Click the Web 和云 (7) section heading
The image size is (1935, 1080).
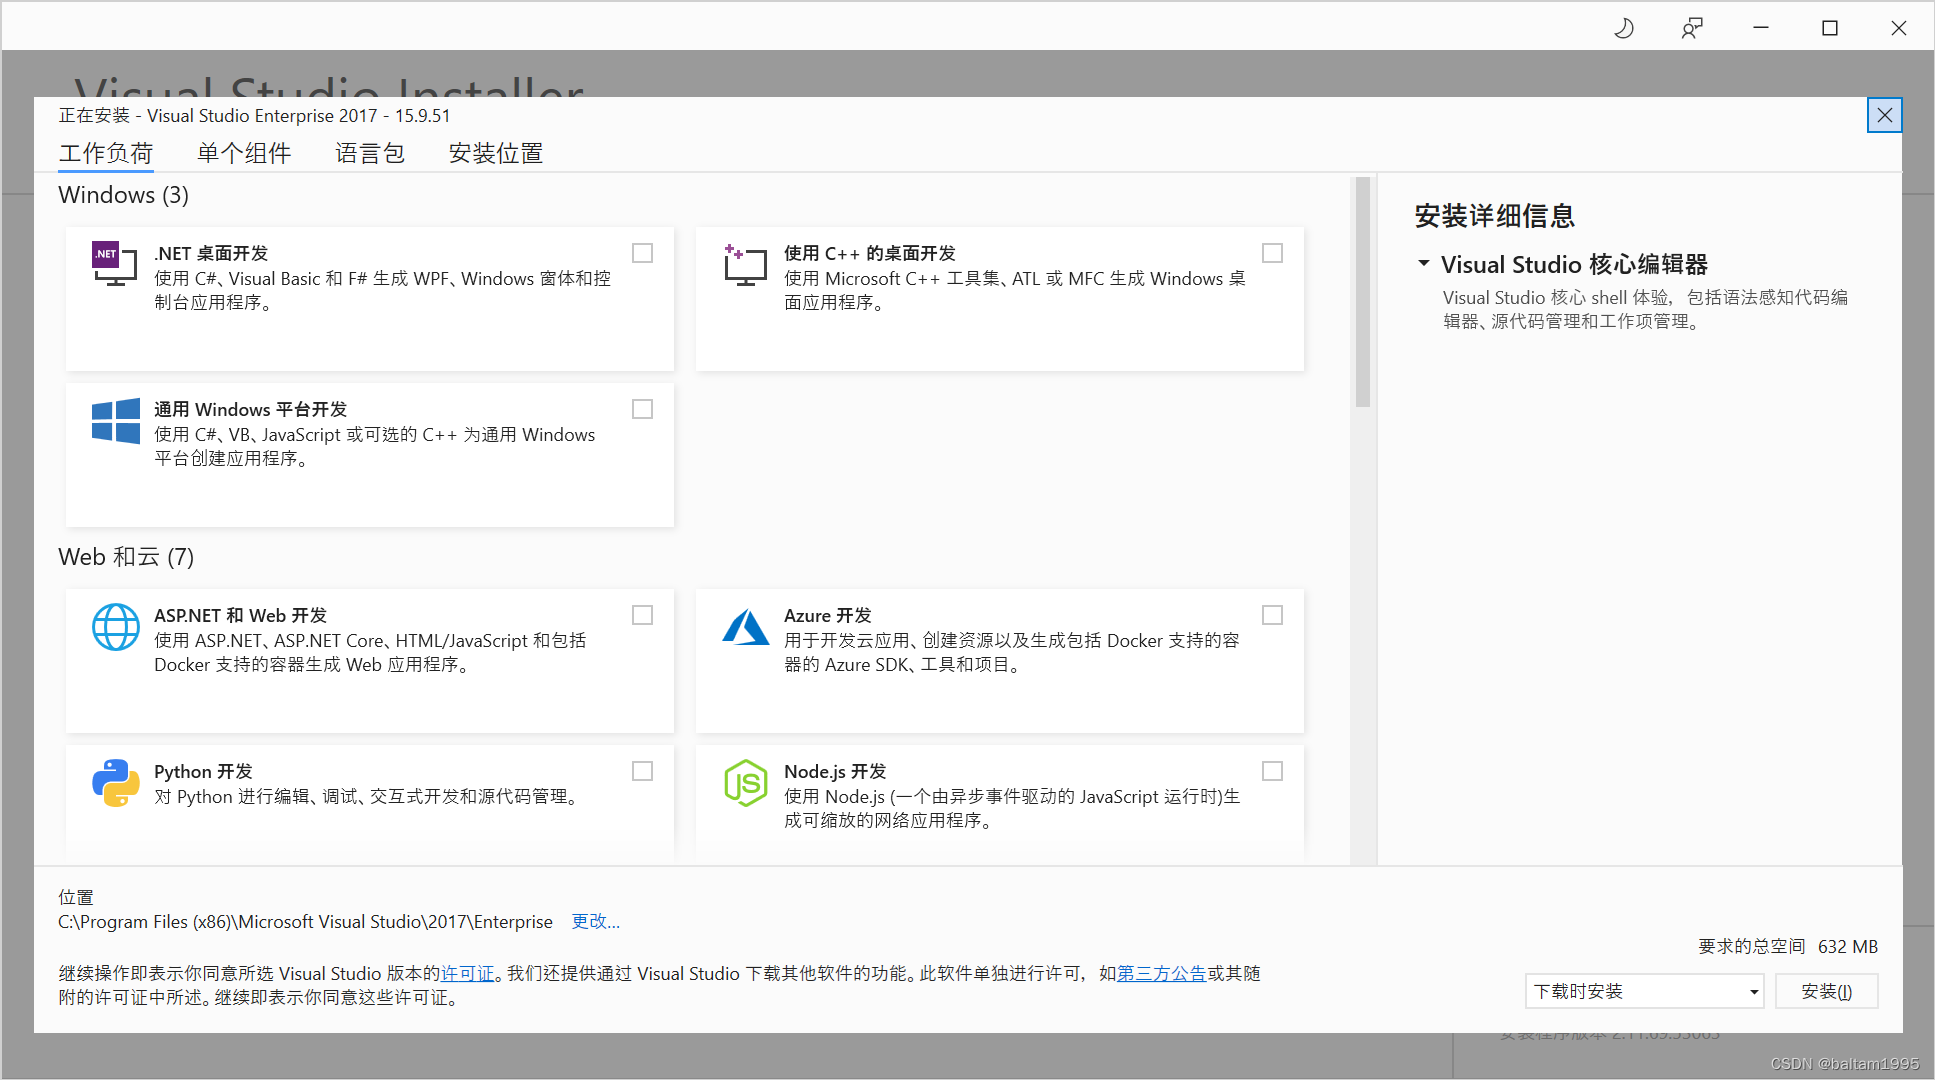pyautogui.click(x=126, y=557)
